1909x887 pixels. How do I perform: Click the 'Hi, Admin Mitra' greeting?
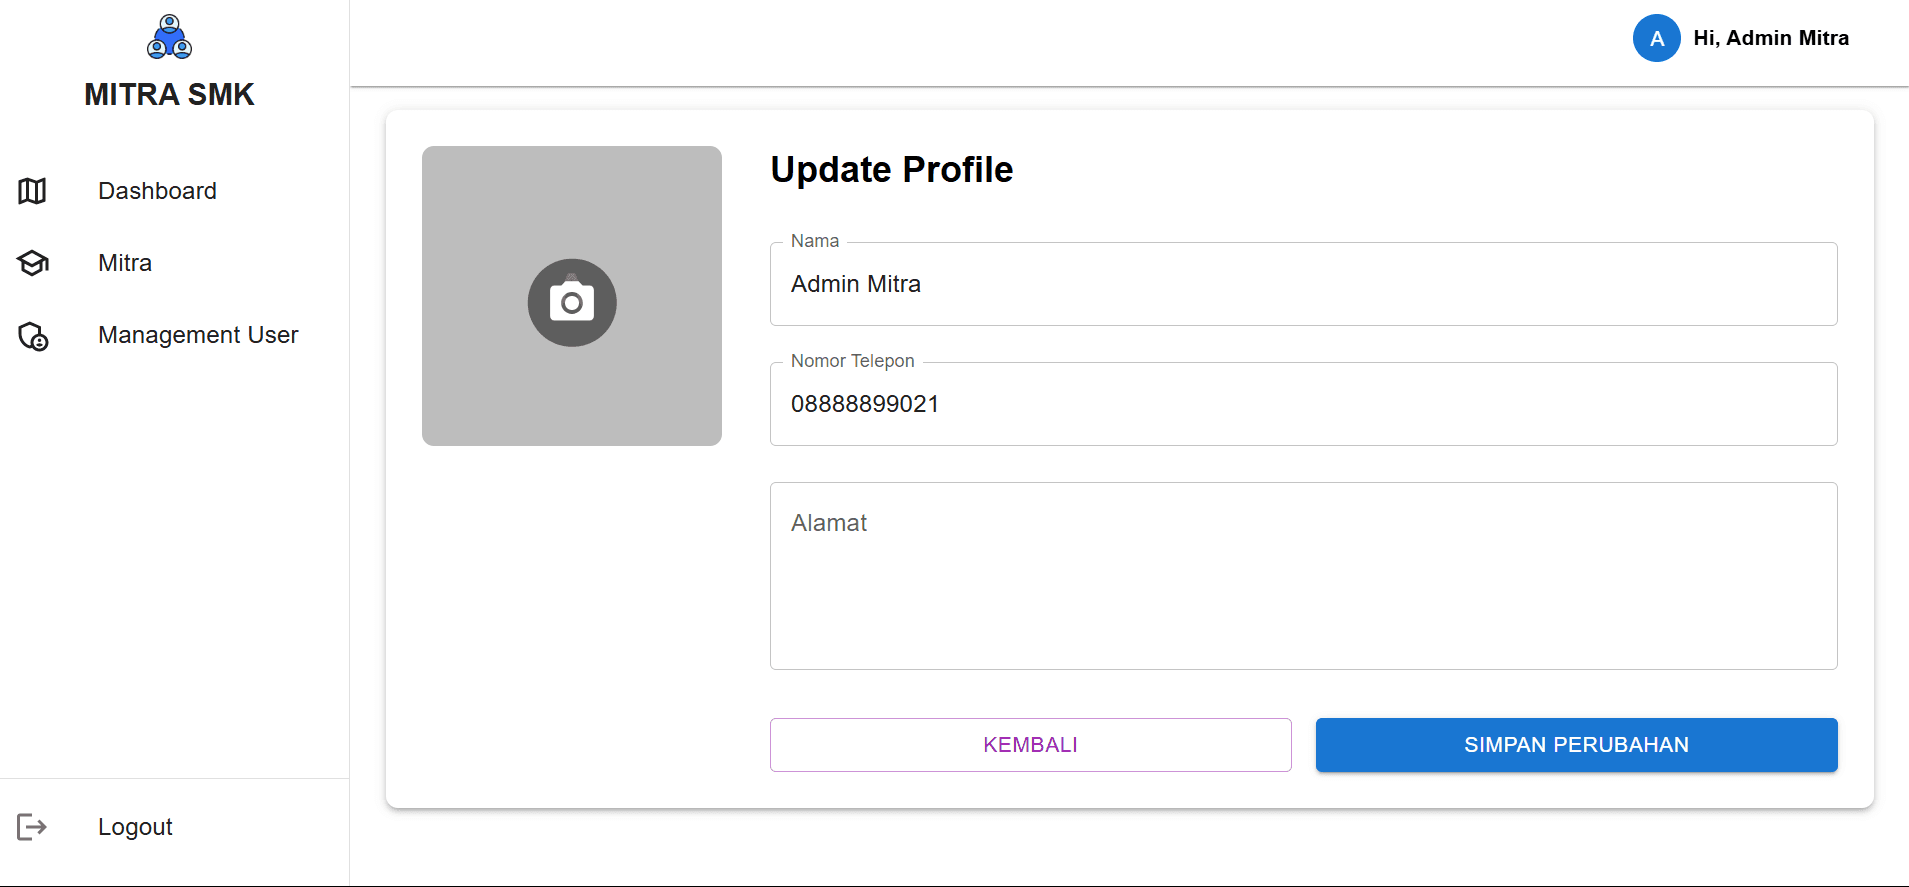coord(1771,38)
